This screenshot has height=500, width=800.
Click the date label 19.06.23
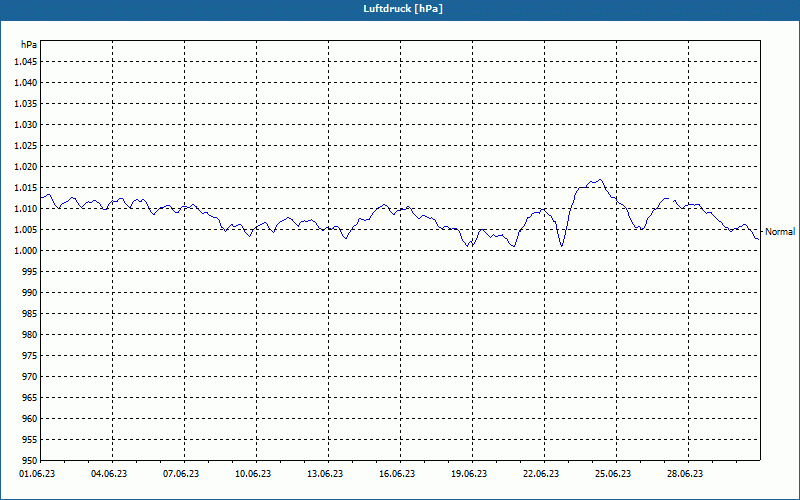pos(469,474)
